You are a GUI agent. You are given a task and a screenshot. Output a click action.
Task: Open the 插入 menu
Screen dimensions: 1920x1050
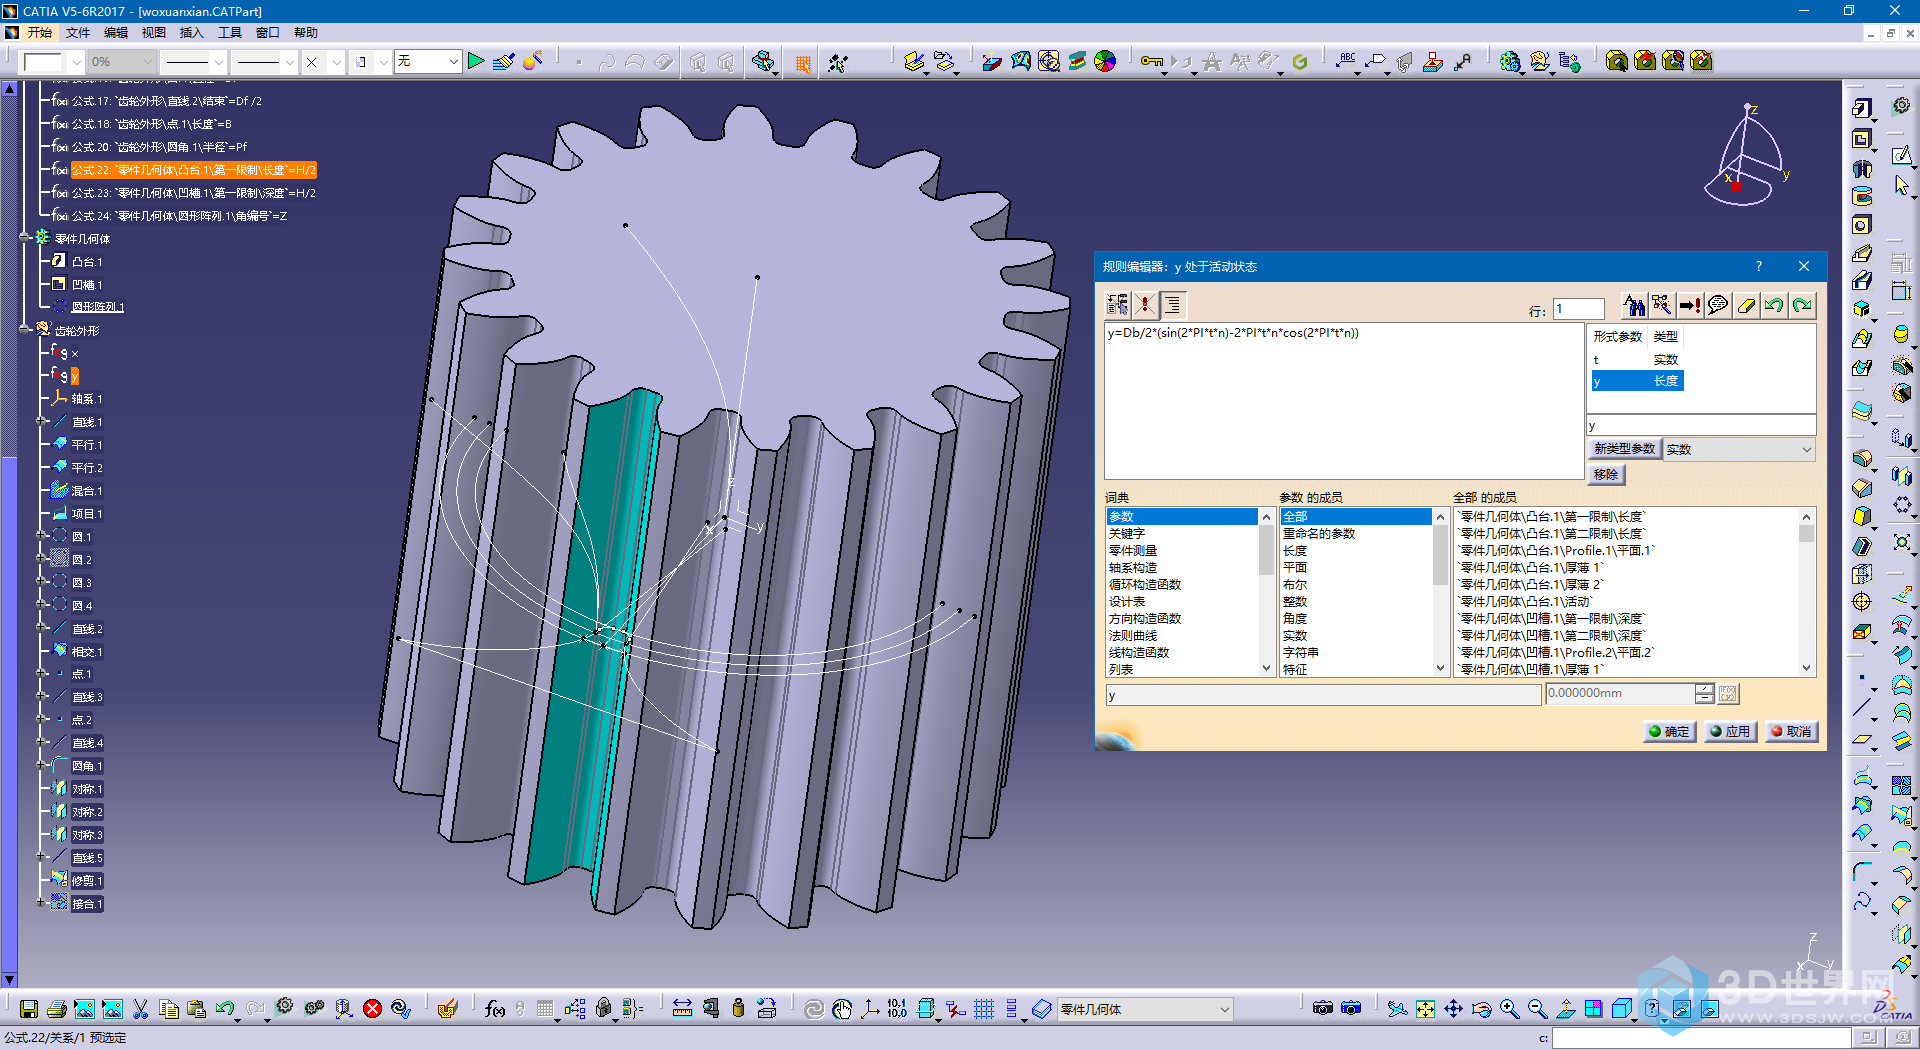191,32
